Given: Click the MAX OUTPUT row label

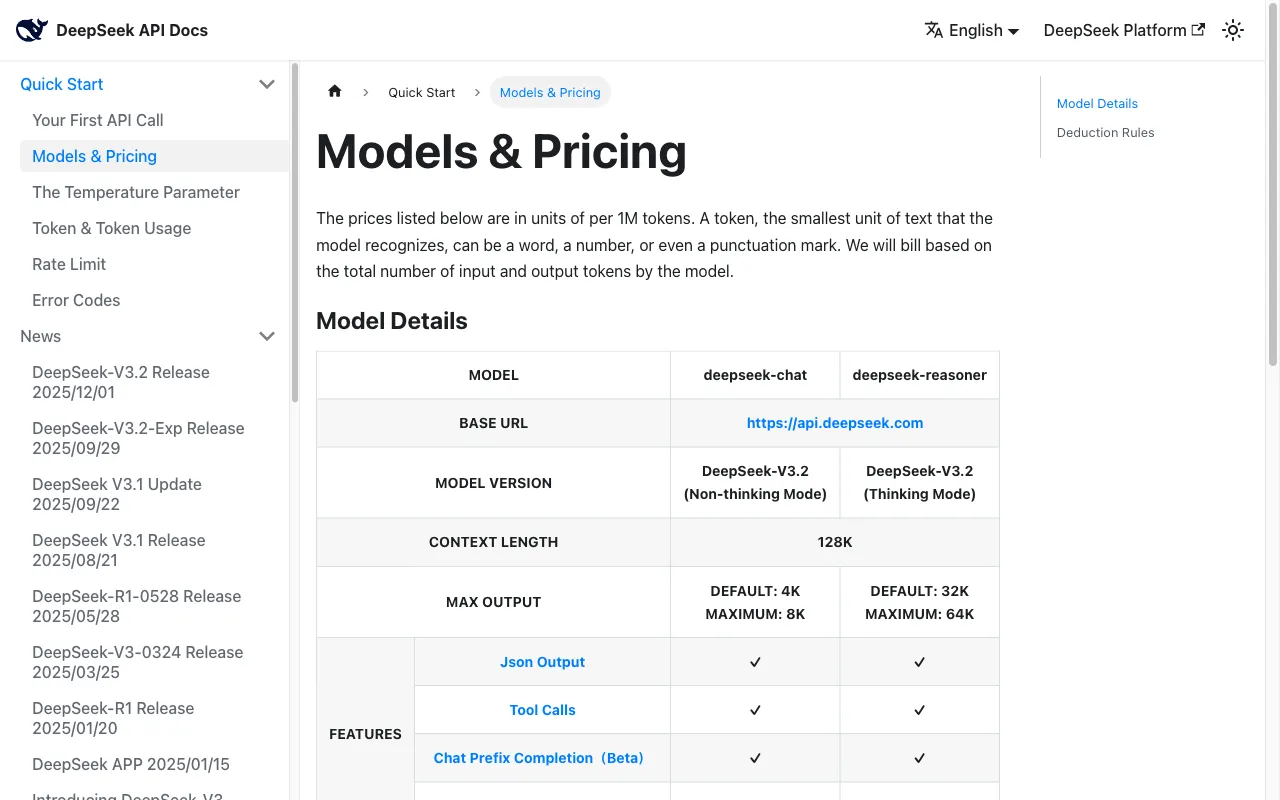Looking at the screenshot, I should click(x=493, y=602).
